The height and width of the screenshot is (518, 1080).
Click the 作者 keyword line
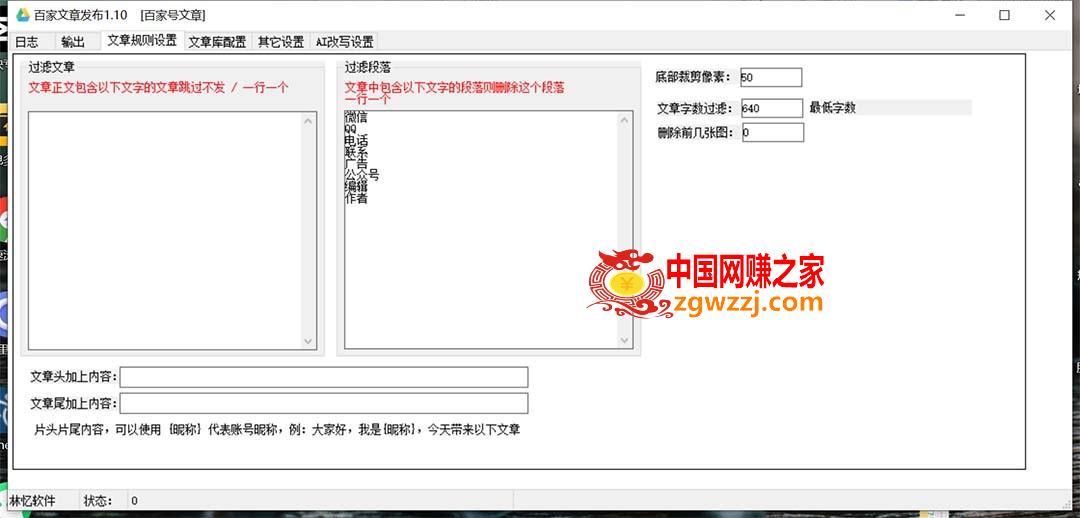(355, 198)
